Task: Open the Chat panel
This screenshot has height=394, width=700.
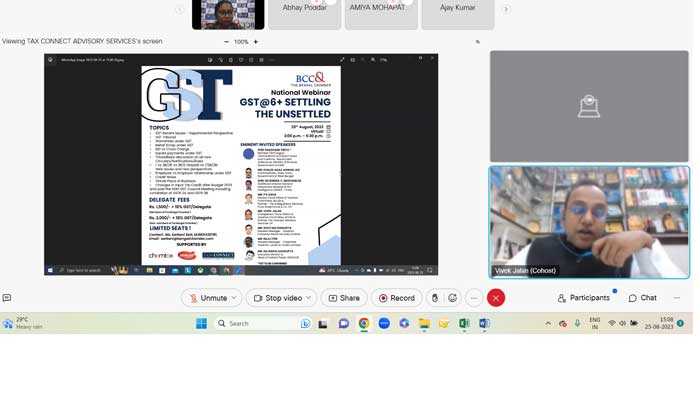Action: (642, 298)
